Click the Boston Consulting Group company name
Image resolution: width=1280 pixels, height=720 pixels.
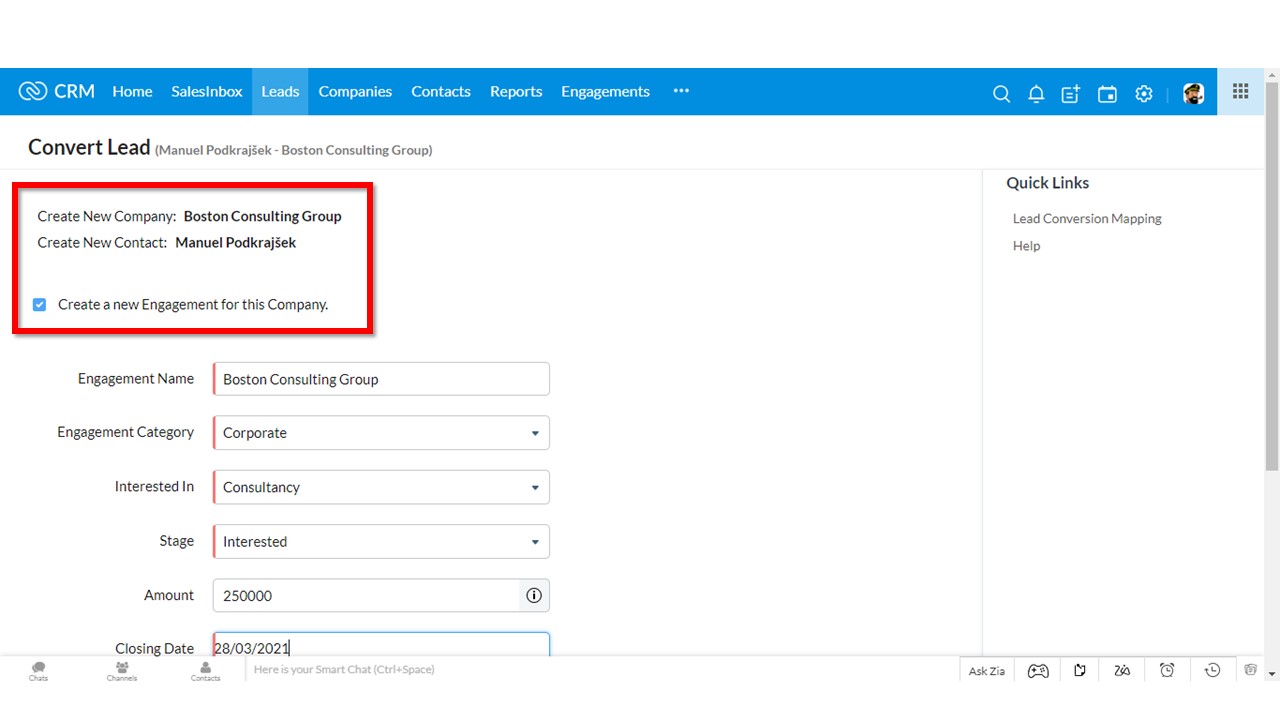click(x=263, y=216)
